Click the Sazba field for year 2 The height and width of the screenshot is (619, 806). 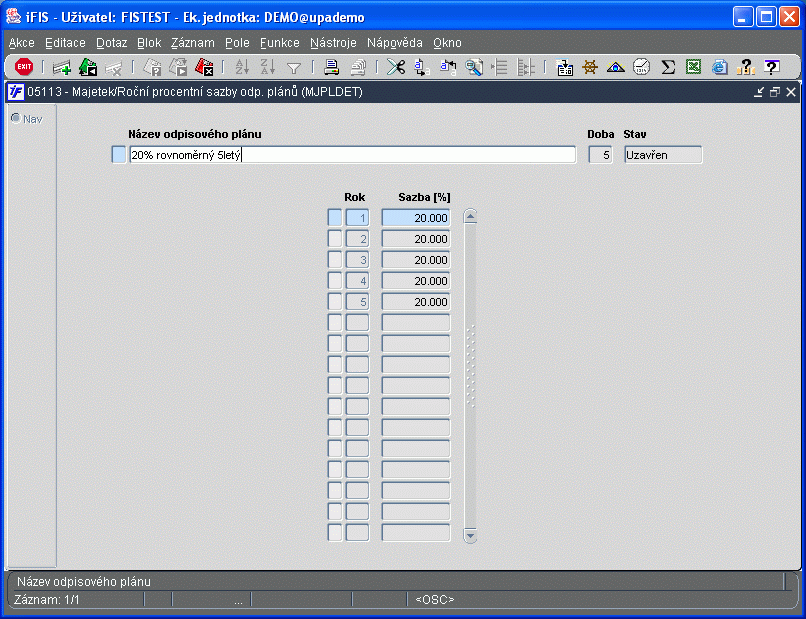416,239
